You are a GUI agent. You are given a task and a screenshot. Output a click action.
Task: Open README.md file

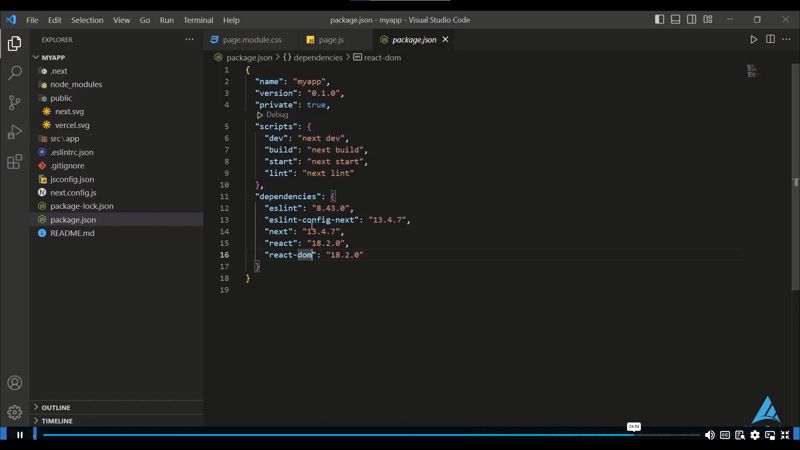117,233
